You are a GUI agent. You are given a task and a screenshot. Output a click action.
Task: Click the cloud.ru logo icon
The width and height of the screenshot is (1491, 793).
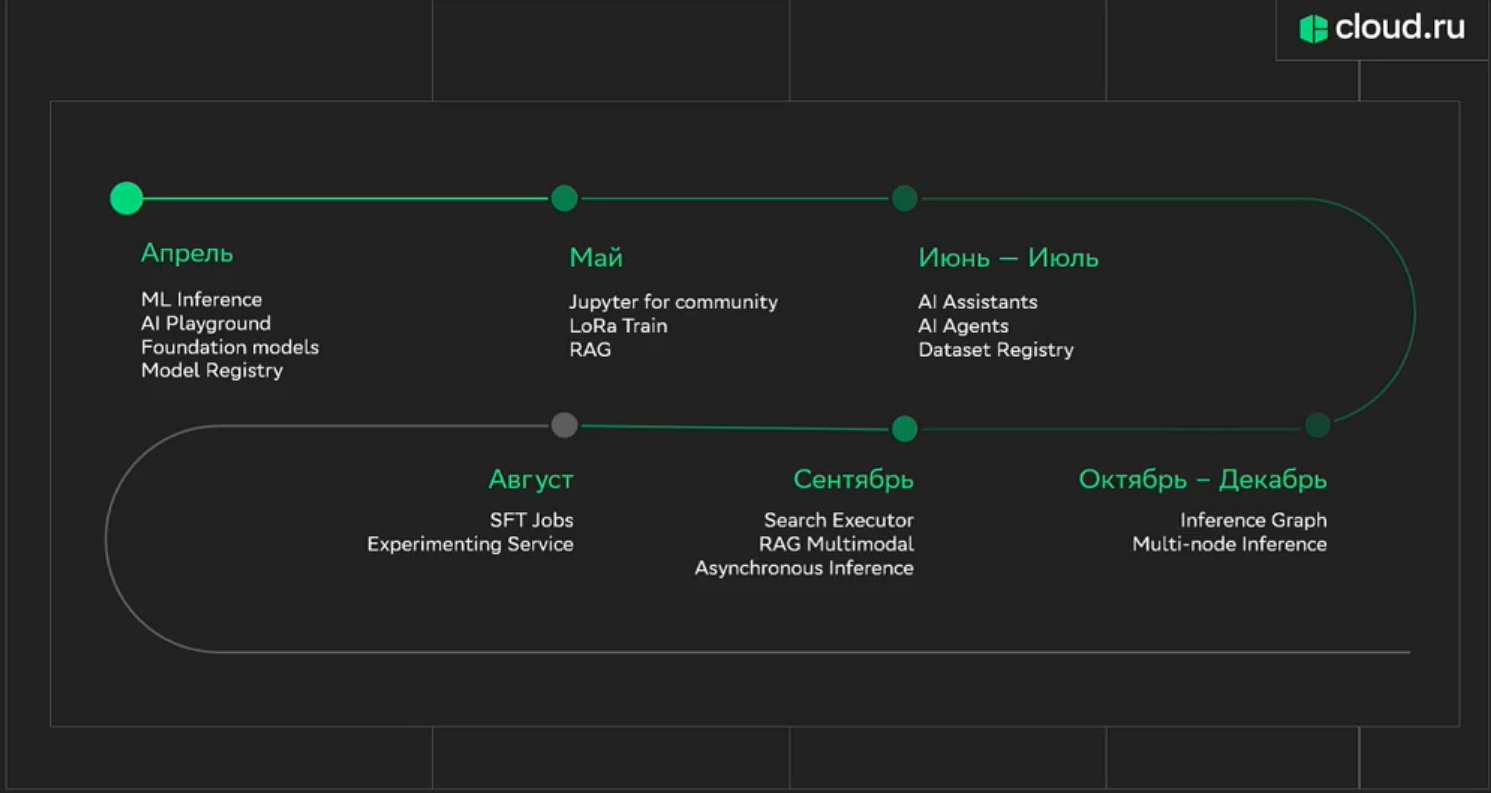click(1313, 29)
